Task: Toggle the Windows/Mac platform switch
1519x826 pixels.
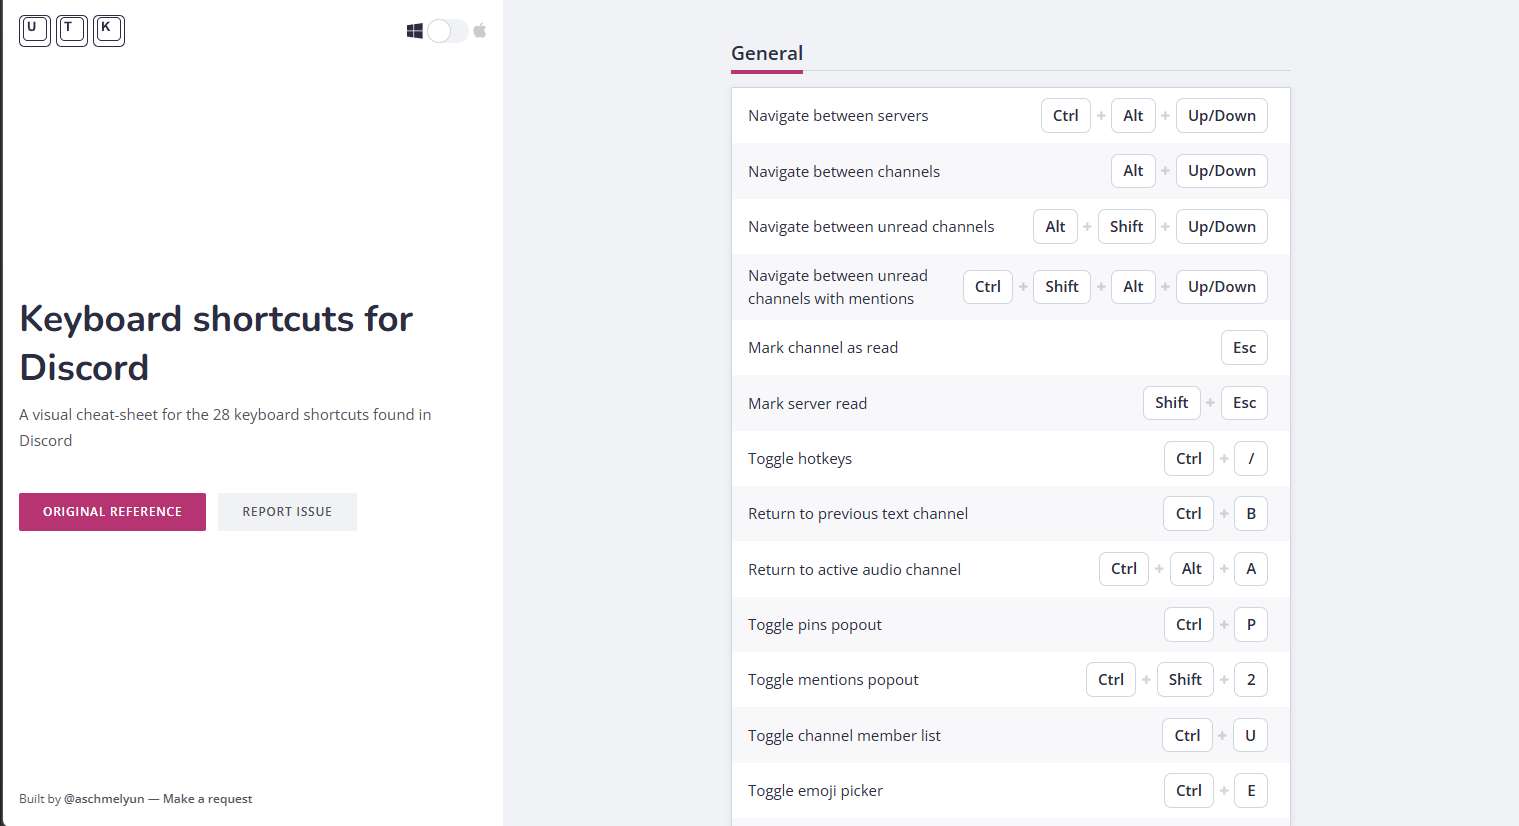Action: tap(447, 31)
